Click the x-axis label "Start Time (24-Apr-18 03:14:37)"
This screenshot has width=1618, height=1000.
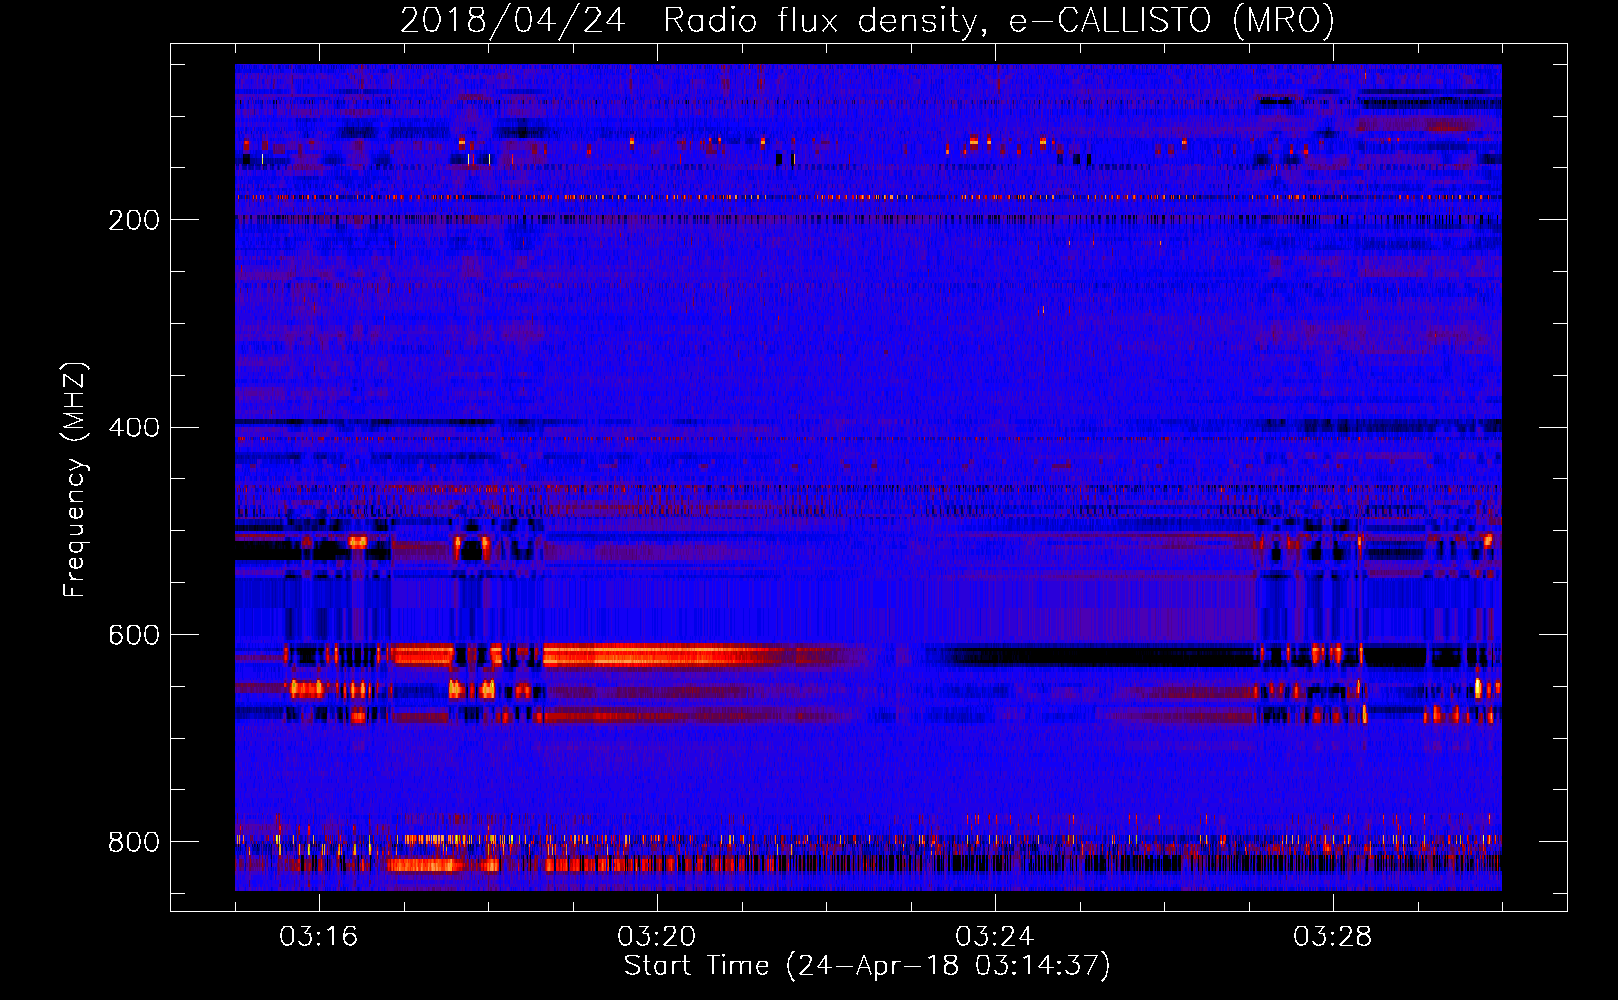pos(867,966)
